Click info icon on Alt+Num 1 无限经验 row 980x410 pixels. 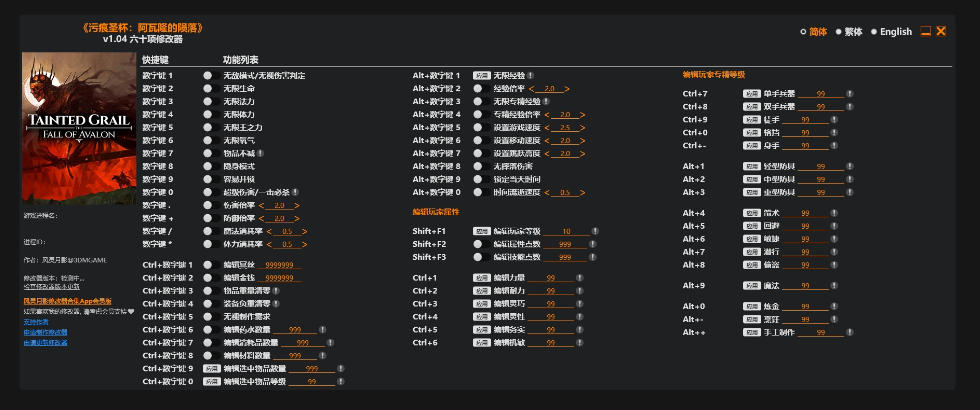click(531, 76)
